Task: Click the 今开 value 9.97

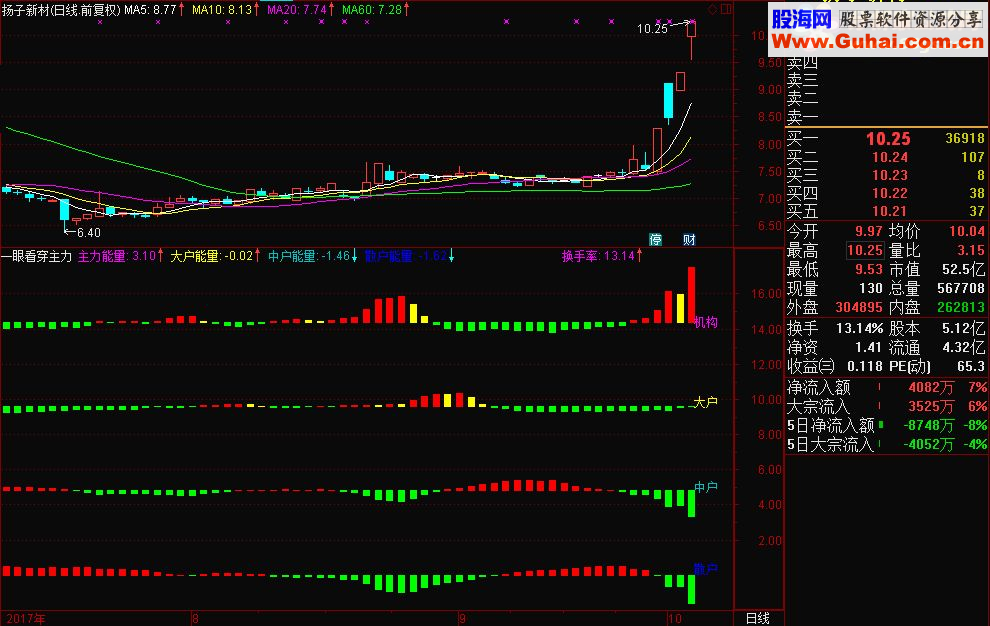Action: coord(869,232)
